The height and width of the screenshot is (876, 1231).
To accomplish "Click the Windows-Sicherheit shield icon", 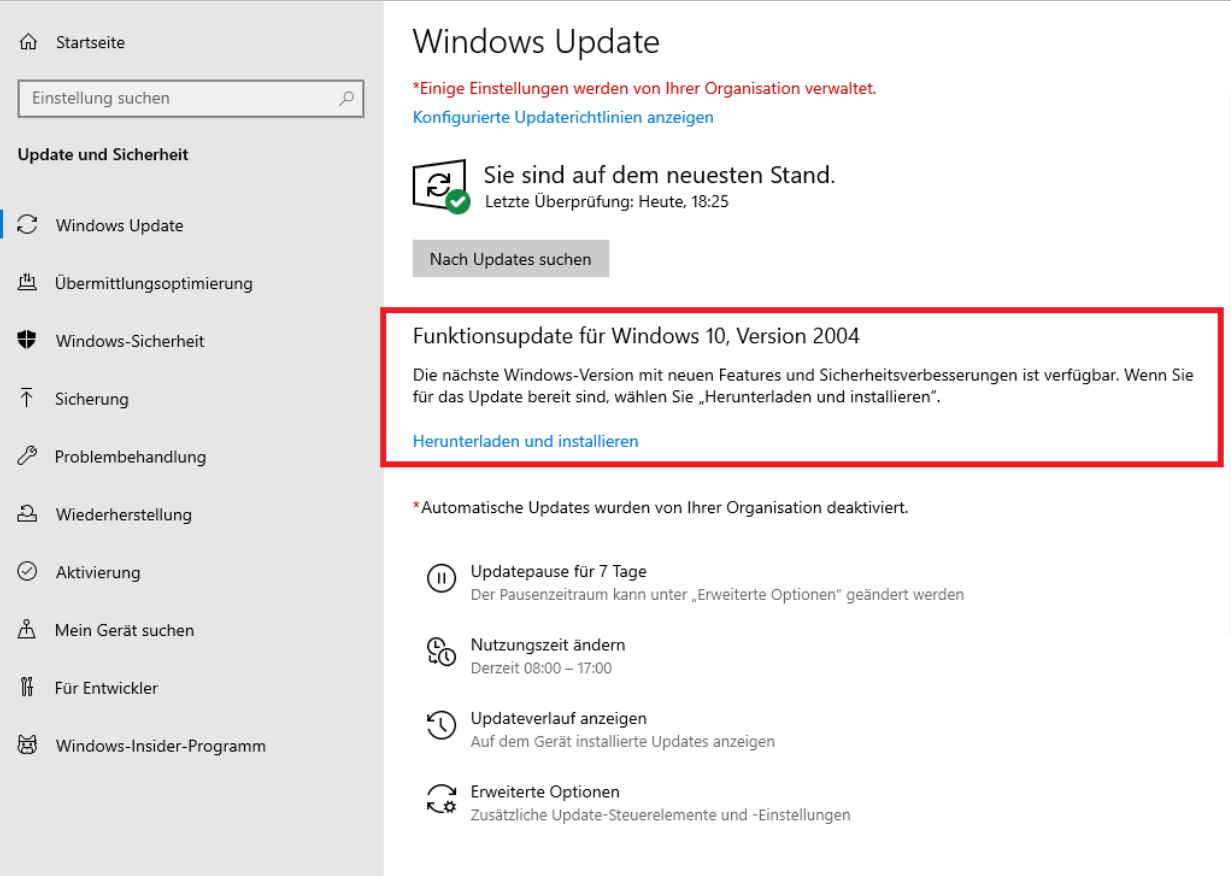I will tap(28, 341).
